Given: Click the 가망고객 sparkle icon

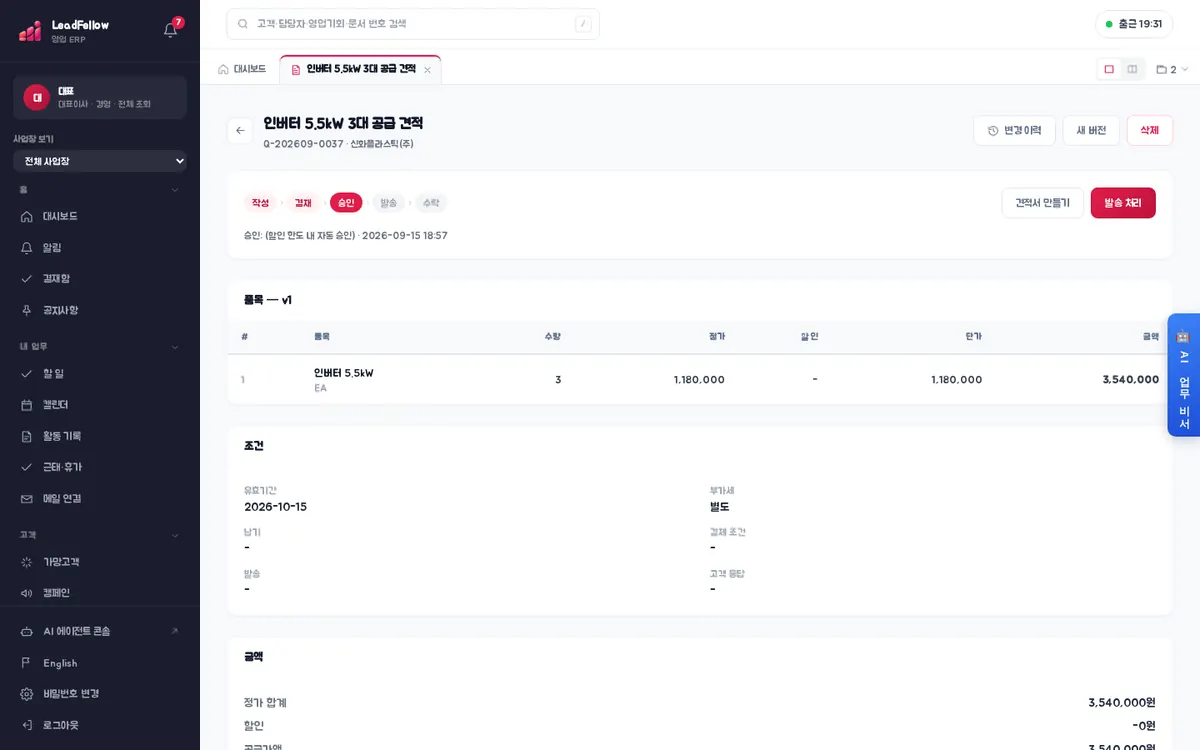Looking at the screenshot, I should [x=27, y=562].
